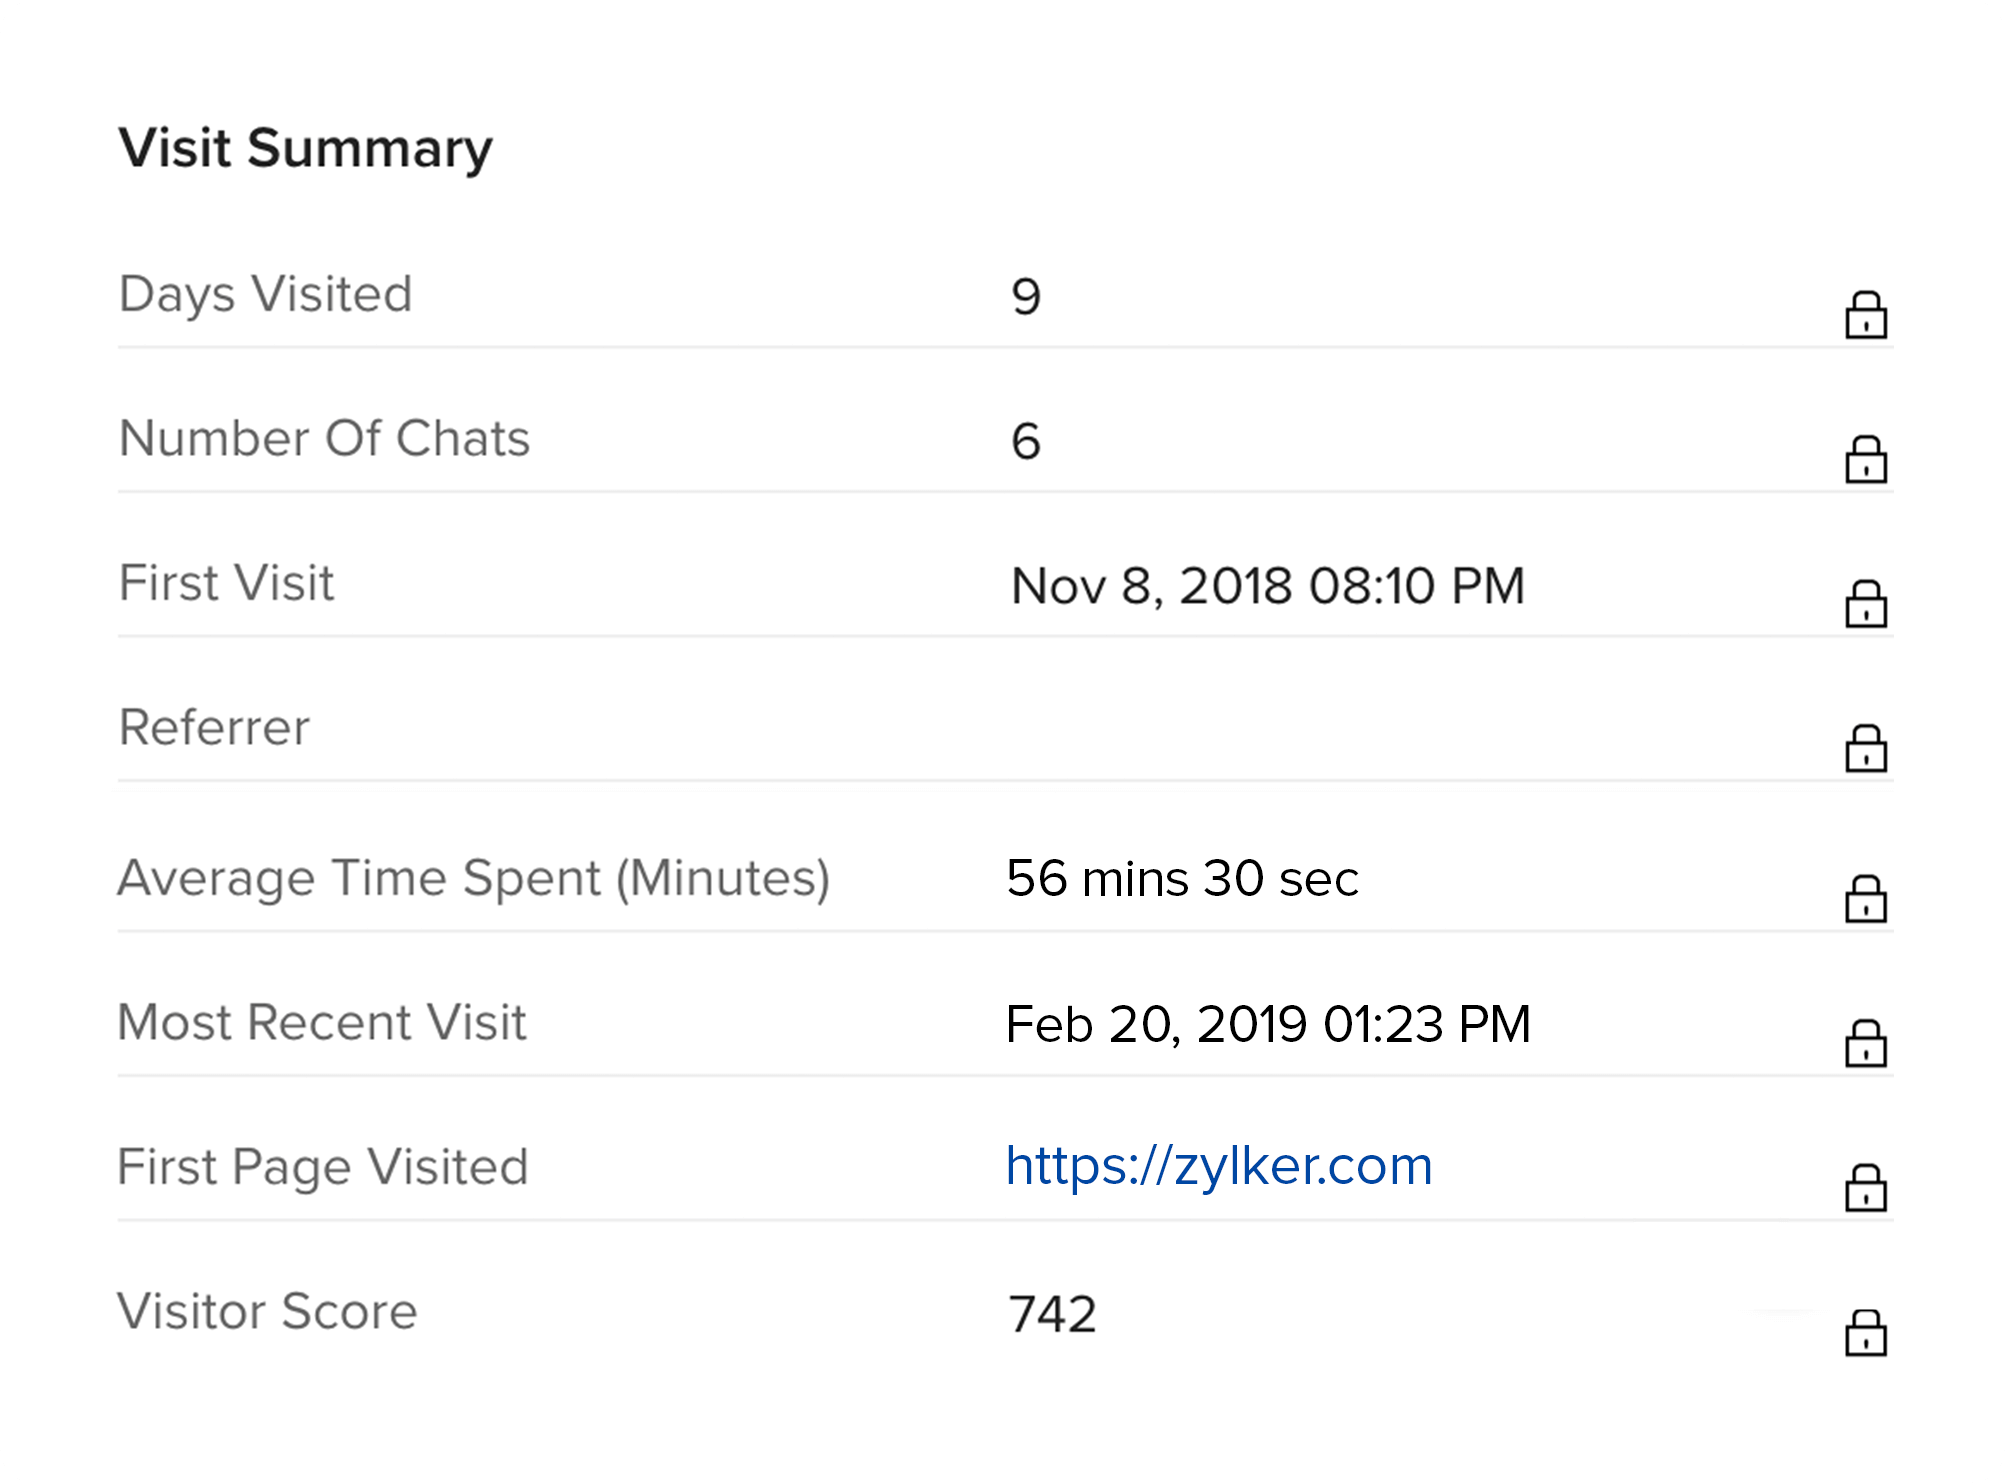The width and height of the screenshot is (2005, 1483).
Task: Click the Referrer row lock icon
Action: [x=1865, y=749]
